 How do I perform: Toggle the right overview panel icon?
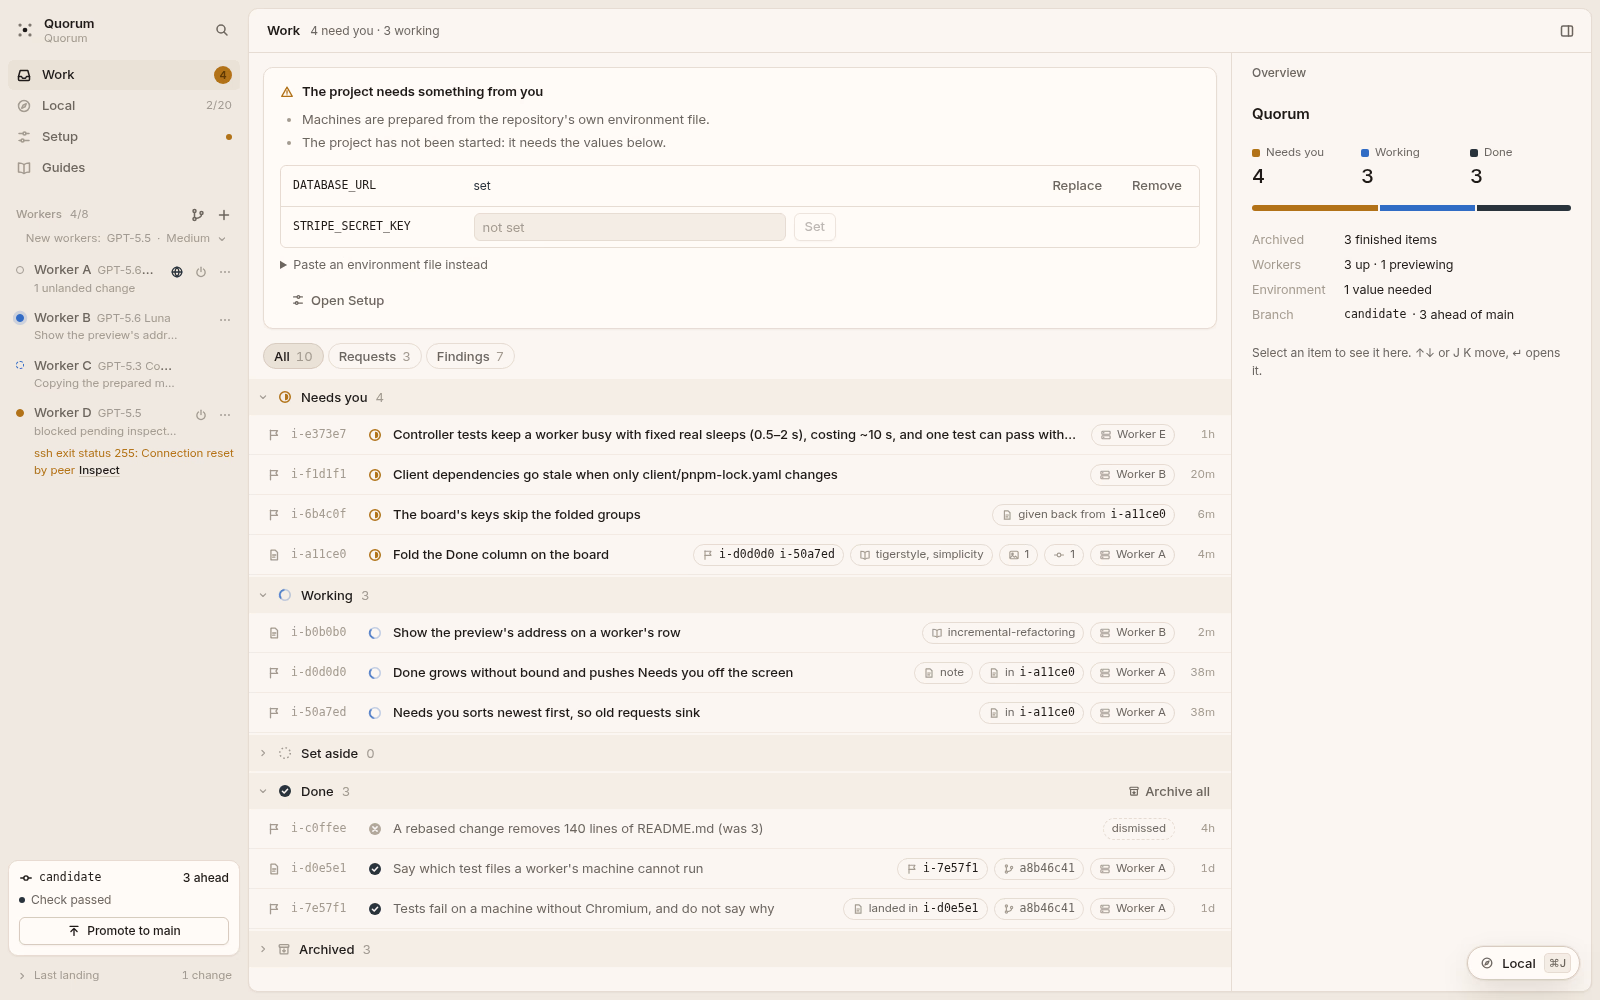1567,31
